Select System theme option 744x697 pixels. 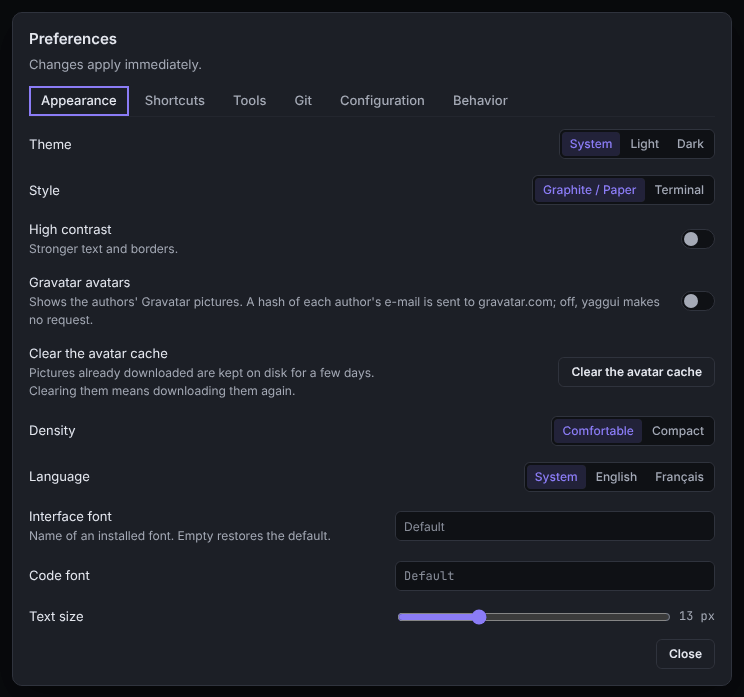point(591,144)
